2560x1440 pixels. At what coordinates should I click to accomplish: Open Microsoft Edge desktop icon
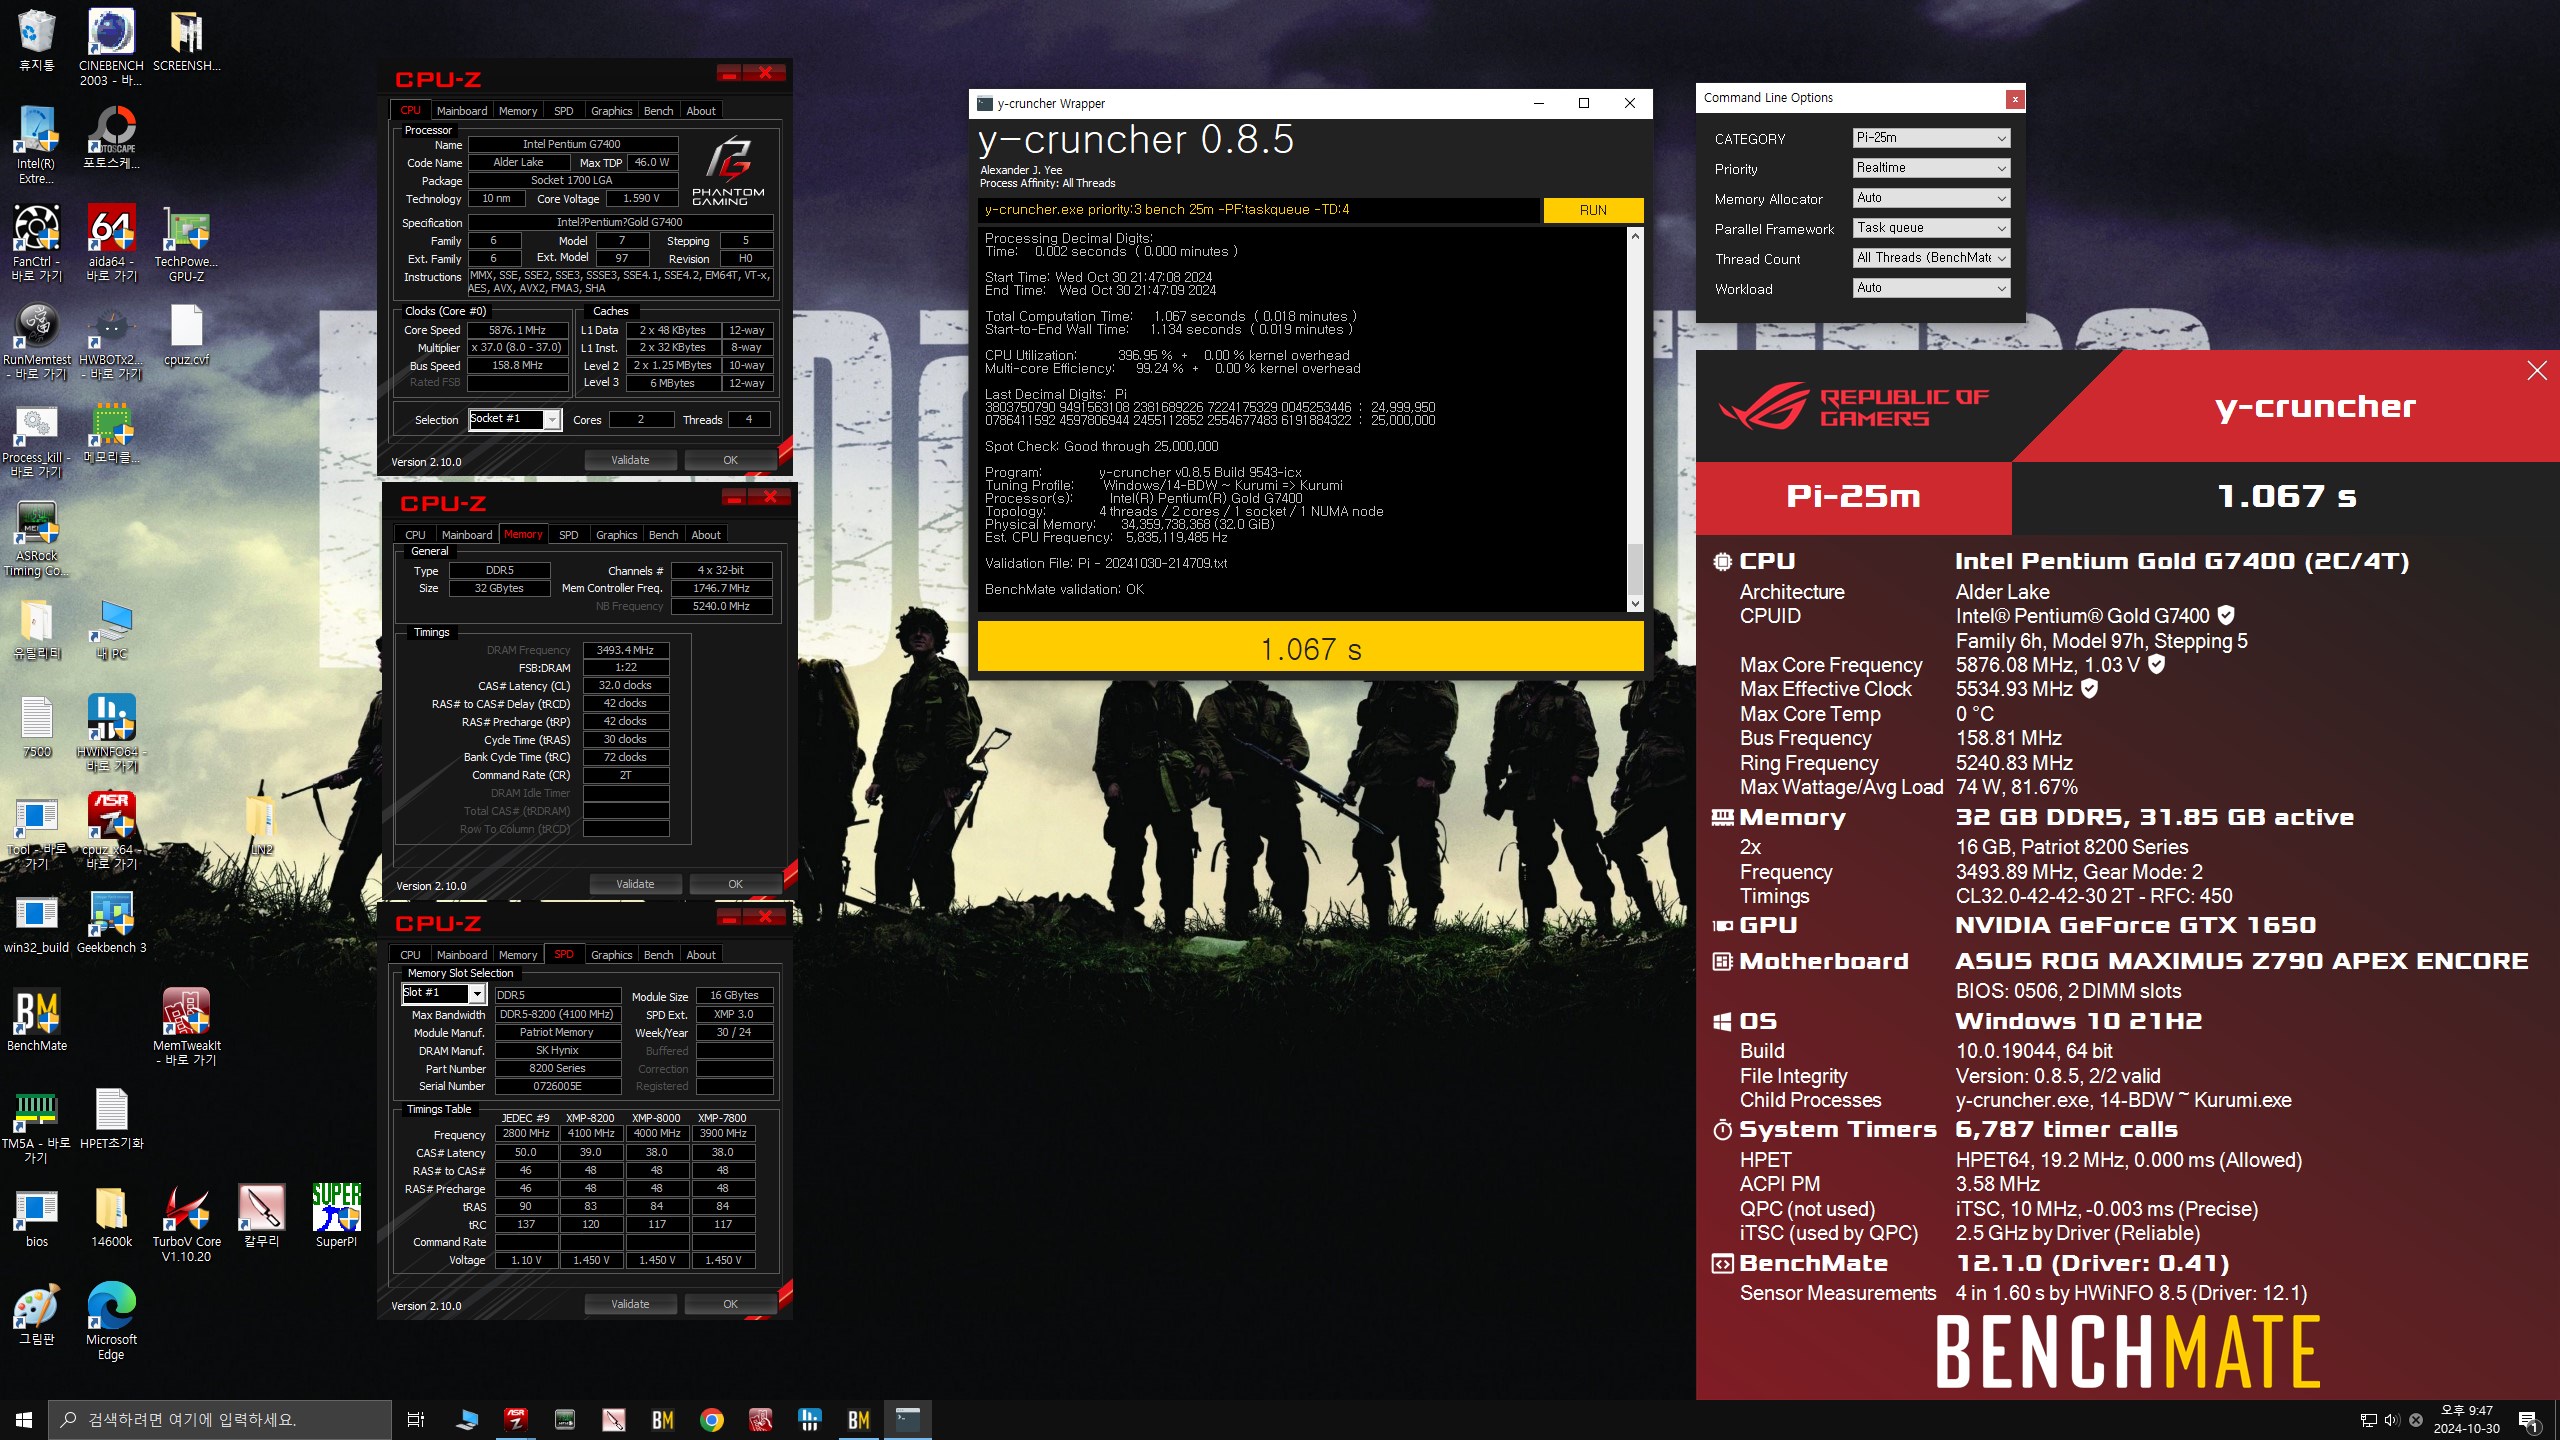(x=111, y=1320)
